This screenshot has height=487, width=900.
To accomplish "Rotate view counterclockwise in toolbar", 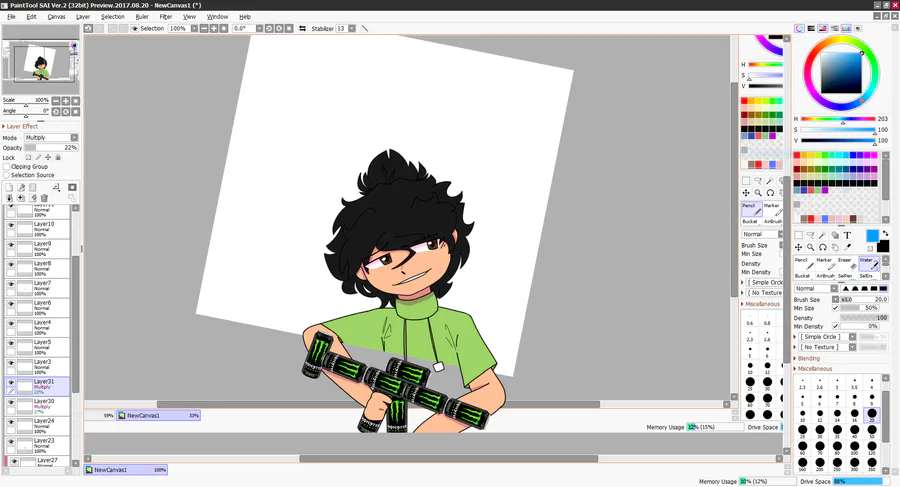I will click(x=269, y=28).
